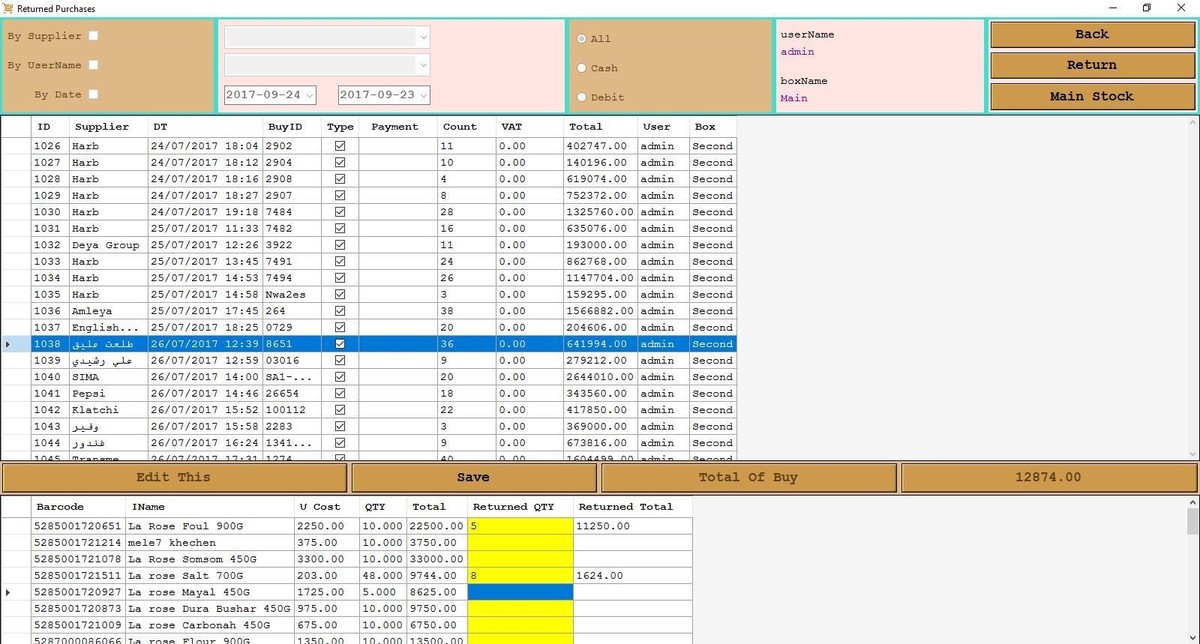Check the By Date filter checkbox
Image resolution: width=1200 pixels, height=644 pixels.
point(94,95)
